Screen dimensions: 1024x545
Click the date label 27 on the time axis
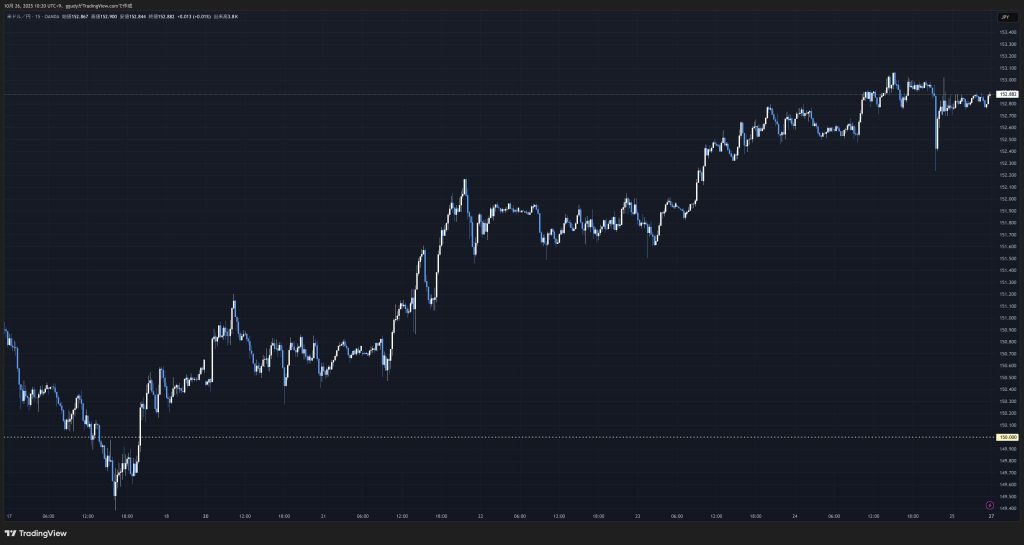coord(989,517)
